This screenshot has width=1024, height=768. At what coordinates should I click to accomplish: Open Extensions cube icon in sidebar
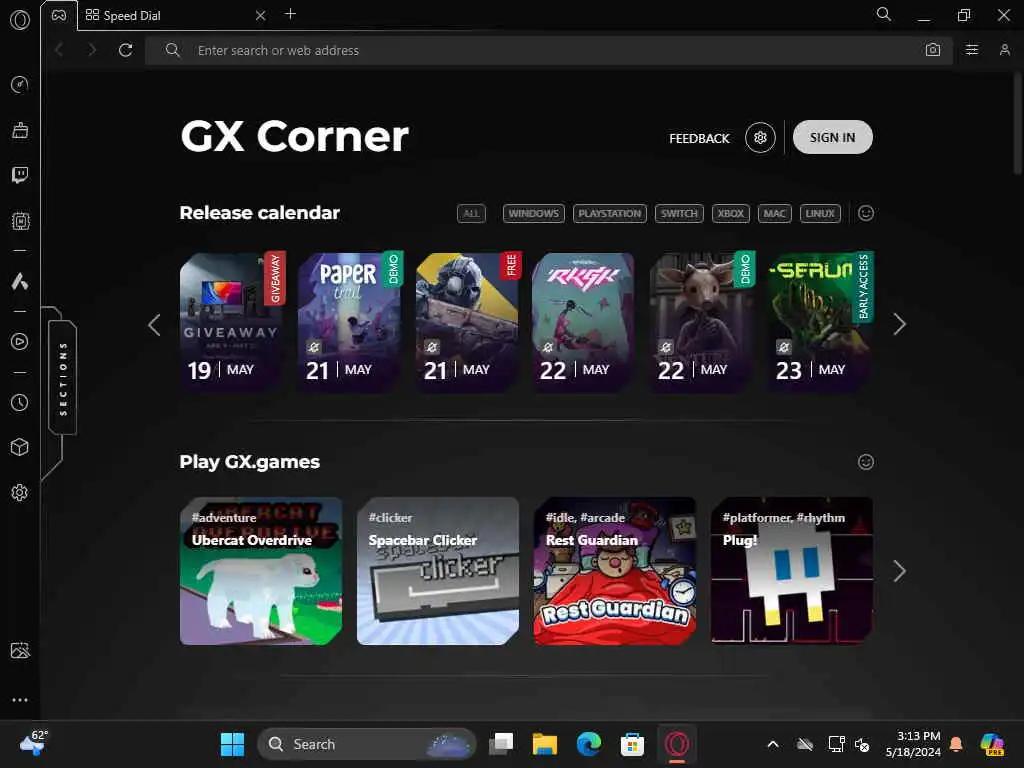point(20,447)
